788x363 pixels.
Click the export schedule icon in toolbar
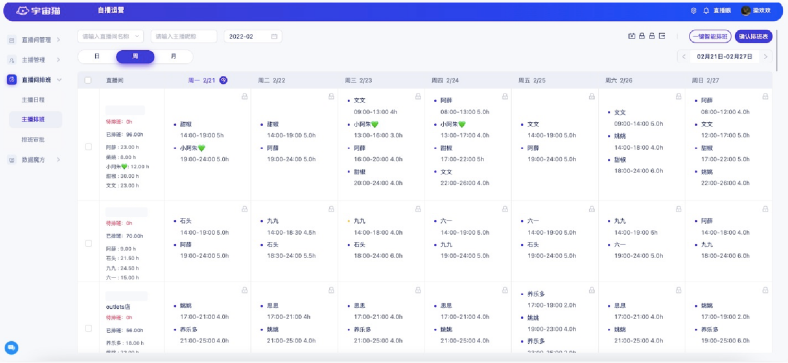click(x=662, y=36)
